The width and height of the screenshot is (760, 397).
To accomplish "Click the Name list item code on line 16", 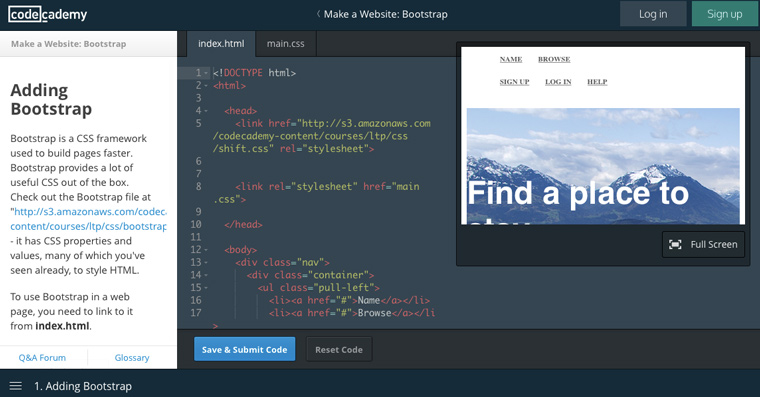I will coord(349,300).
